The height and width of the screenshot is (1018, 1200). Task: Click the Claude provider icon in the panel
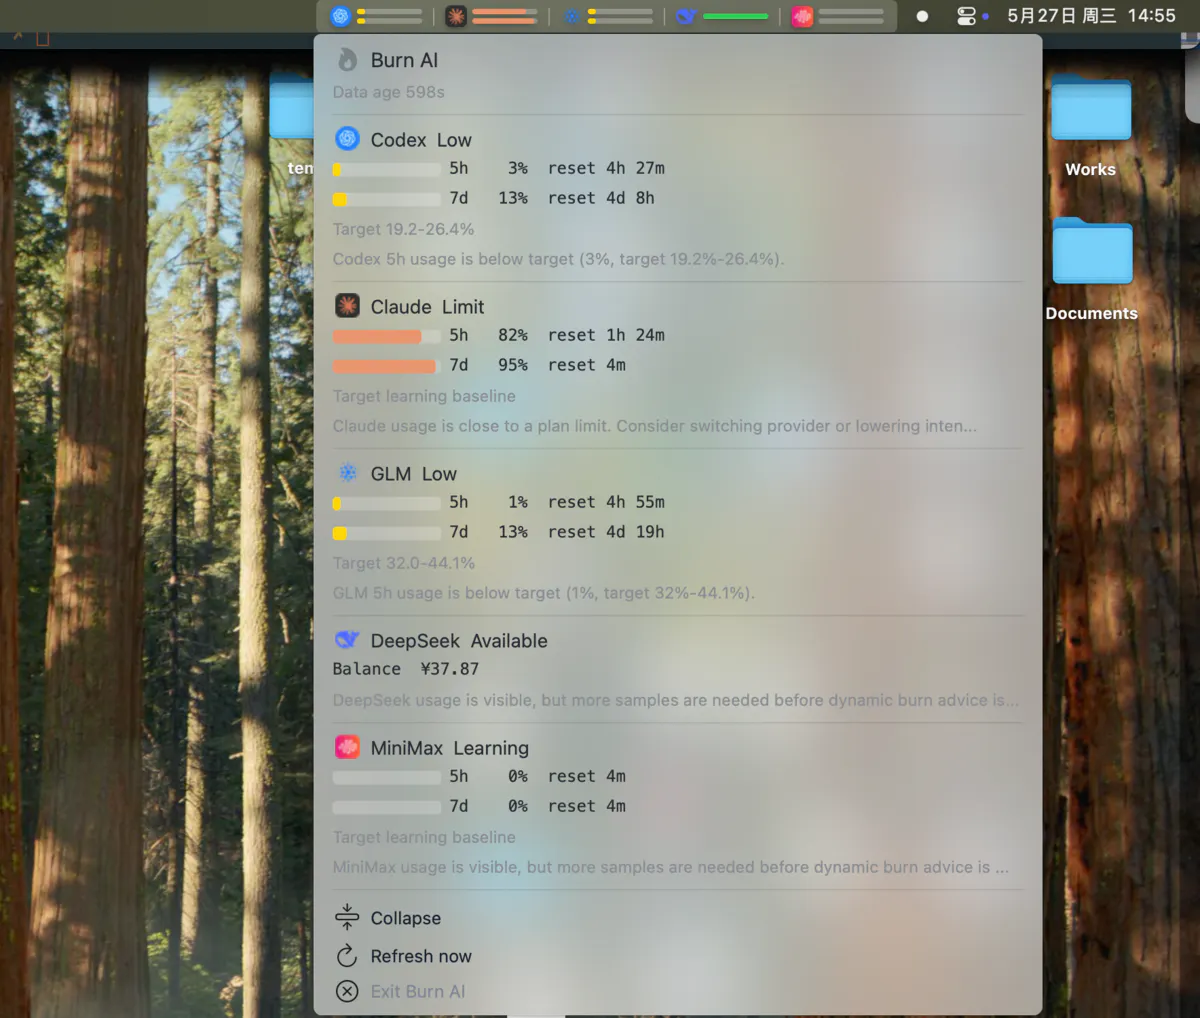(x=347, y=306)
